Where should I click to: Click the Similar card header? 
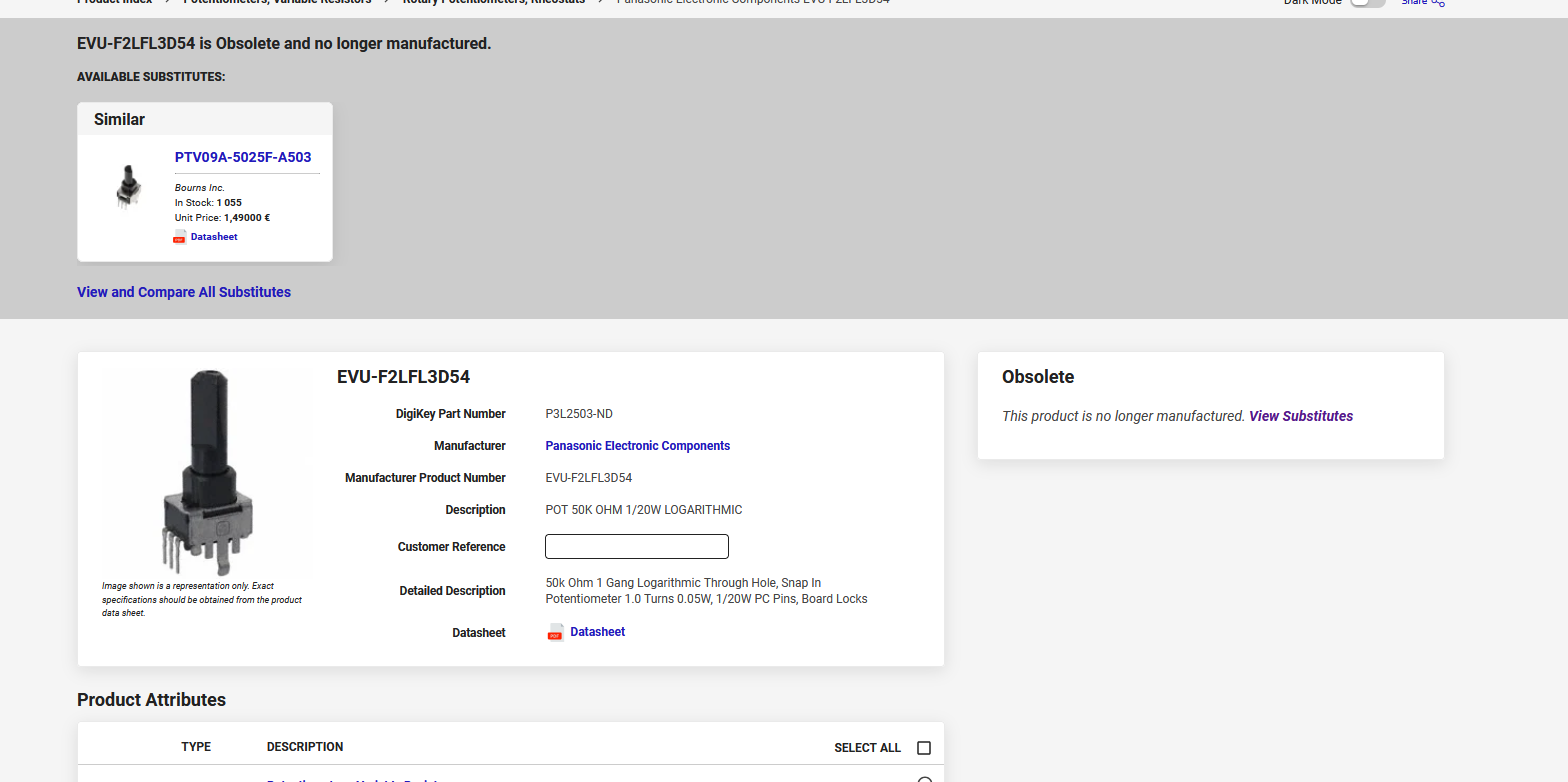tap(205, 119)
